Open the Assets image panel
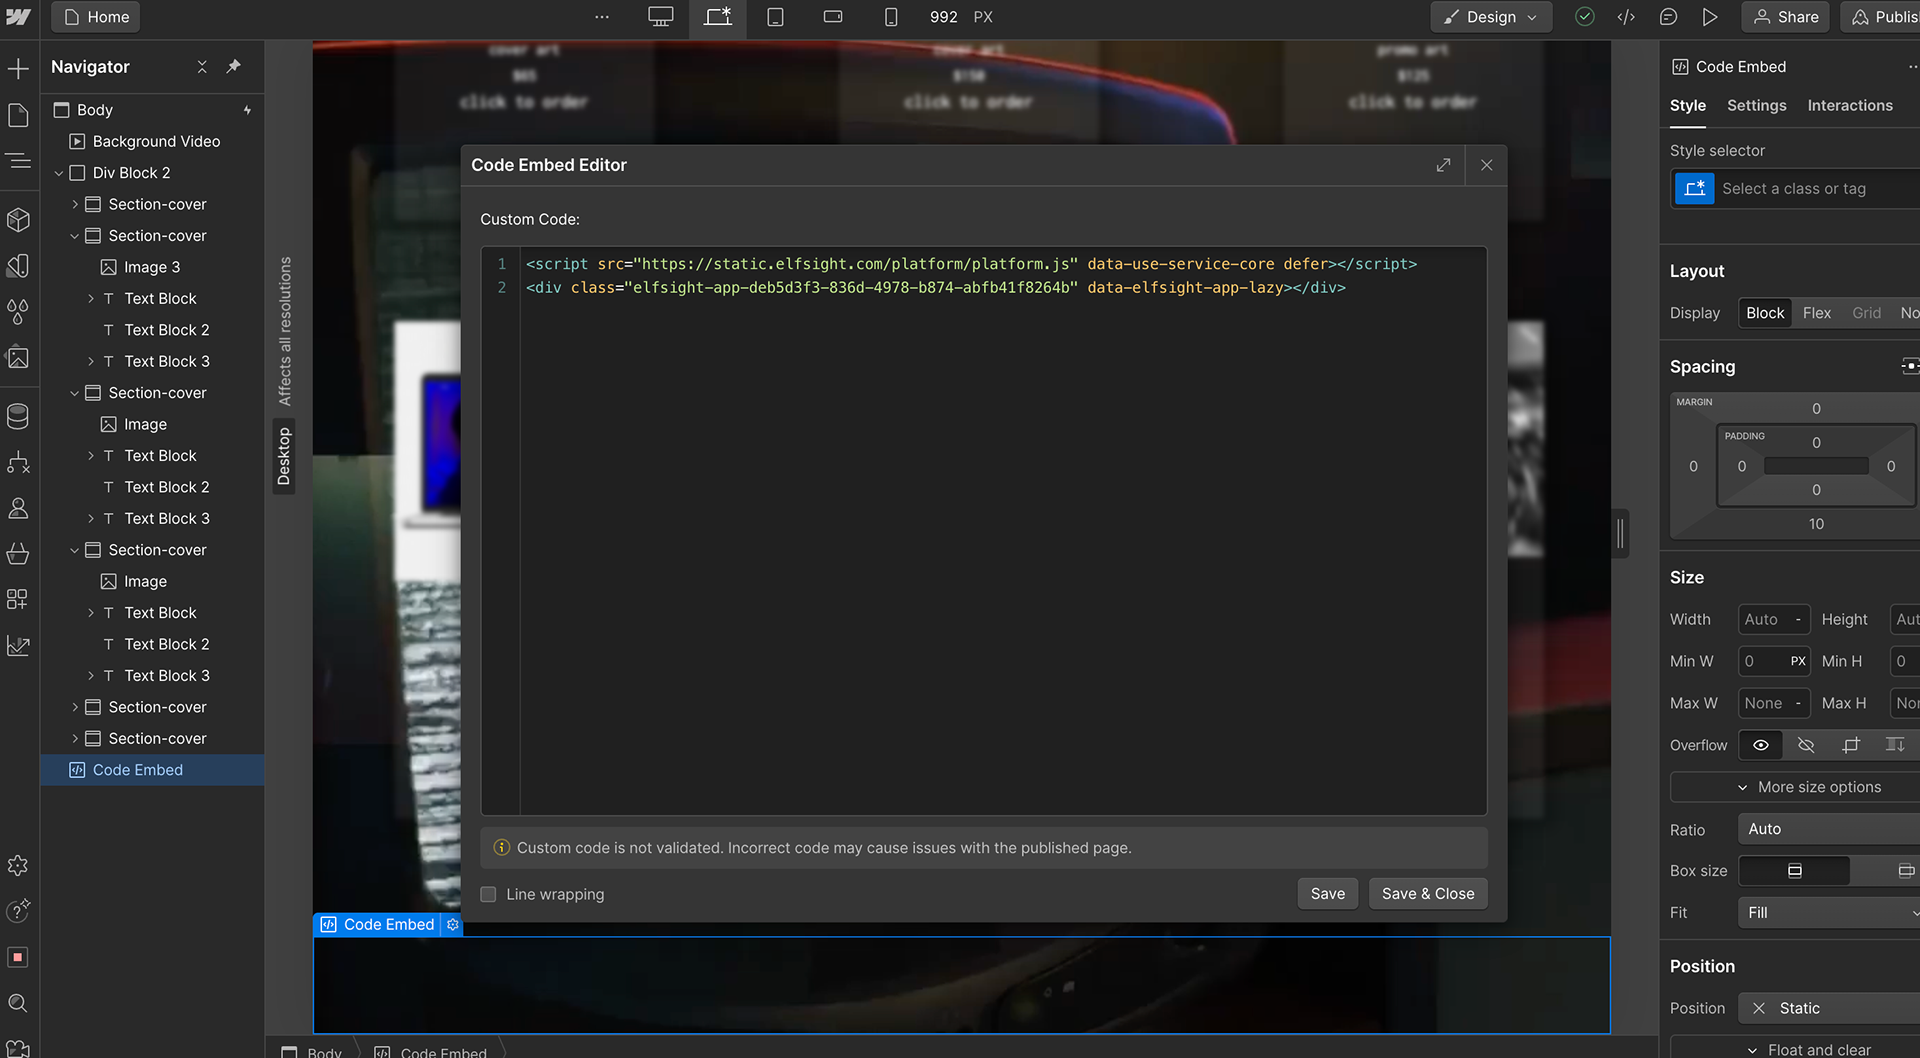Viewport: 1920px width, 1058px height. click(x=18, y=358)
